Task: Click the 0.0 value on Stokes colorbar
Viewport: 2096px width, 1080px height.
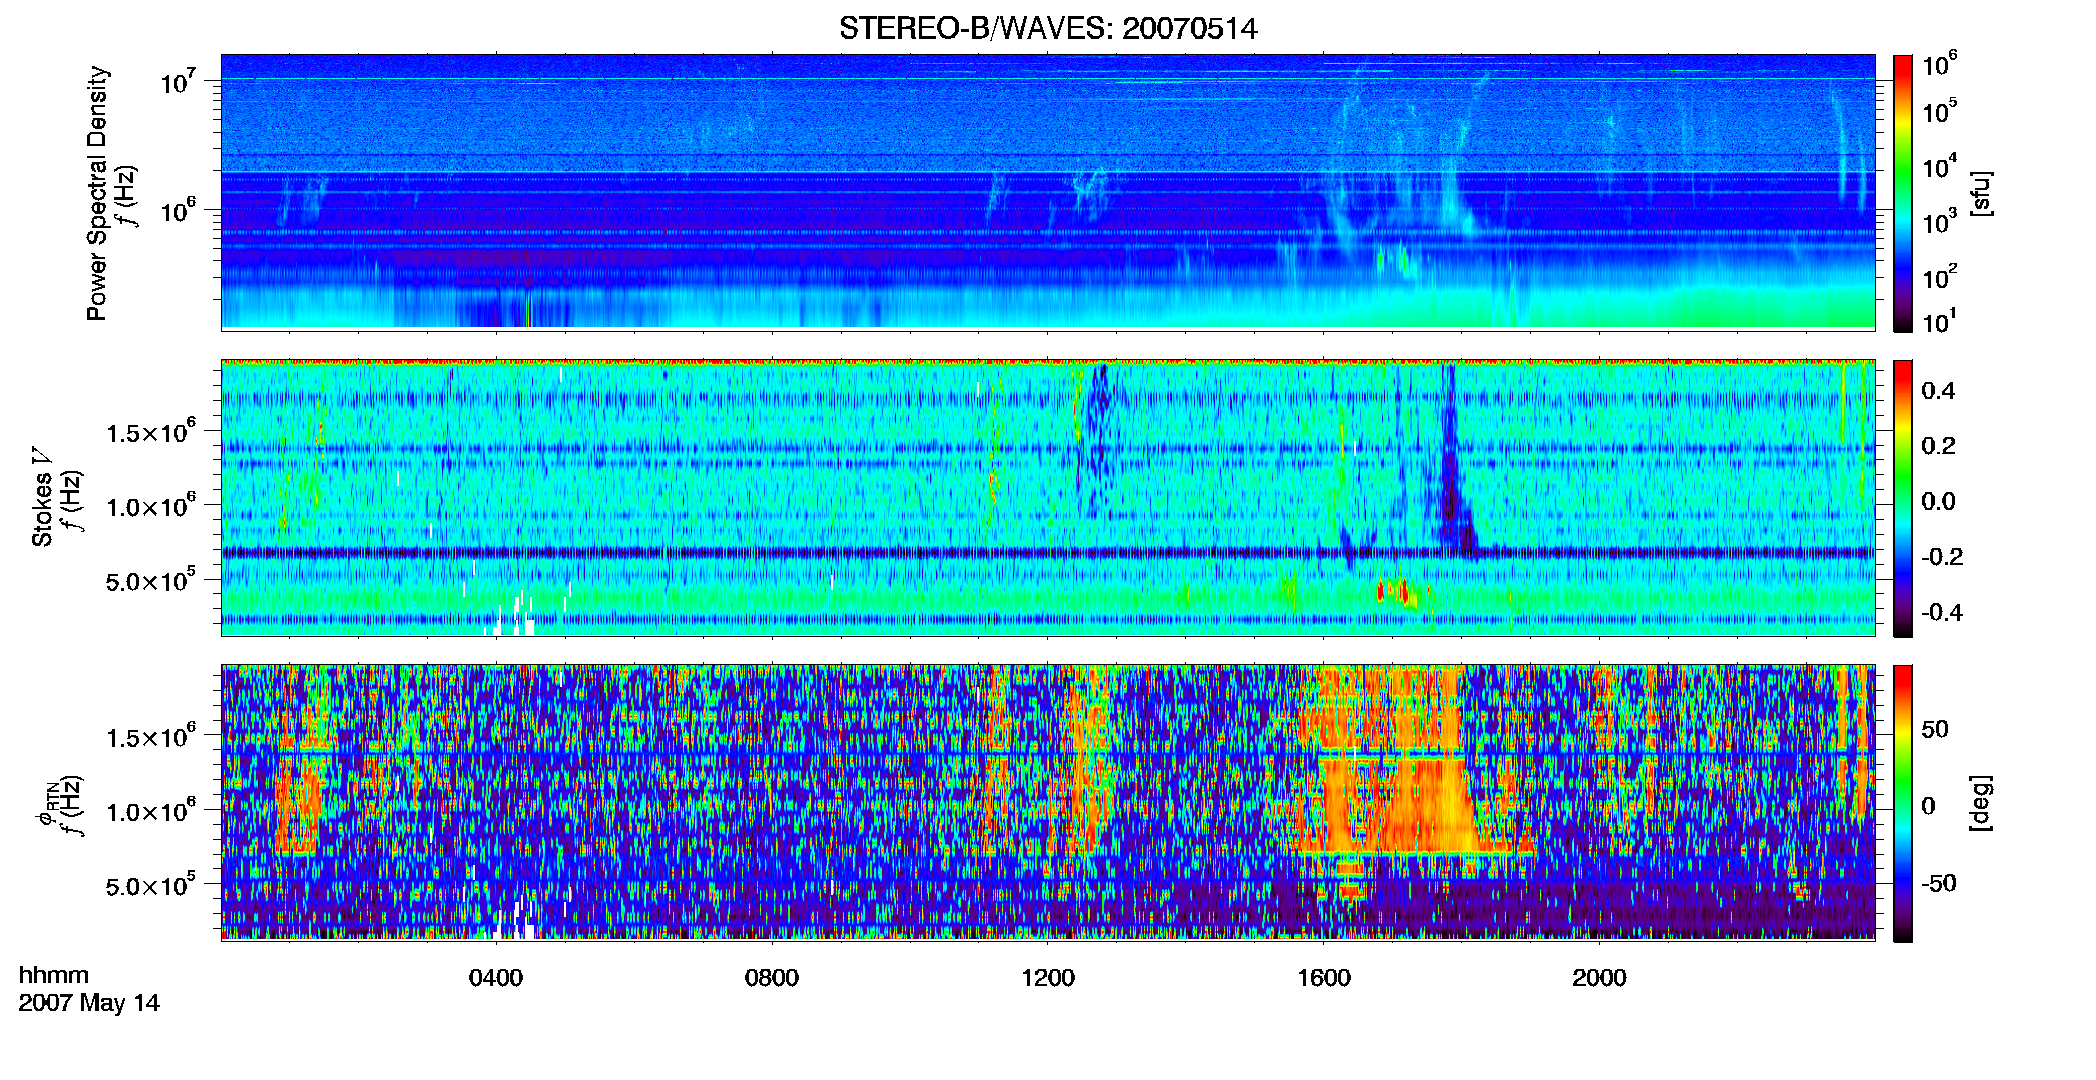Action: (x=1938, y=501)
